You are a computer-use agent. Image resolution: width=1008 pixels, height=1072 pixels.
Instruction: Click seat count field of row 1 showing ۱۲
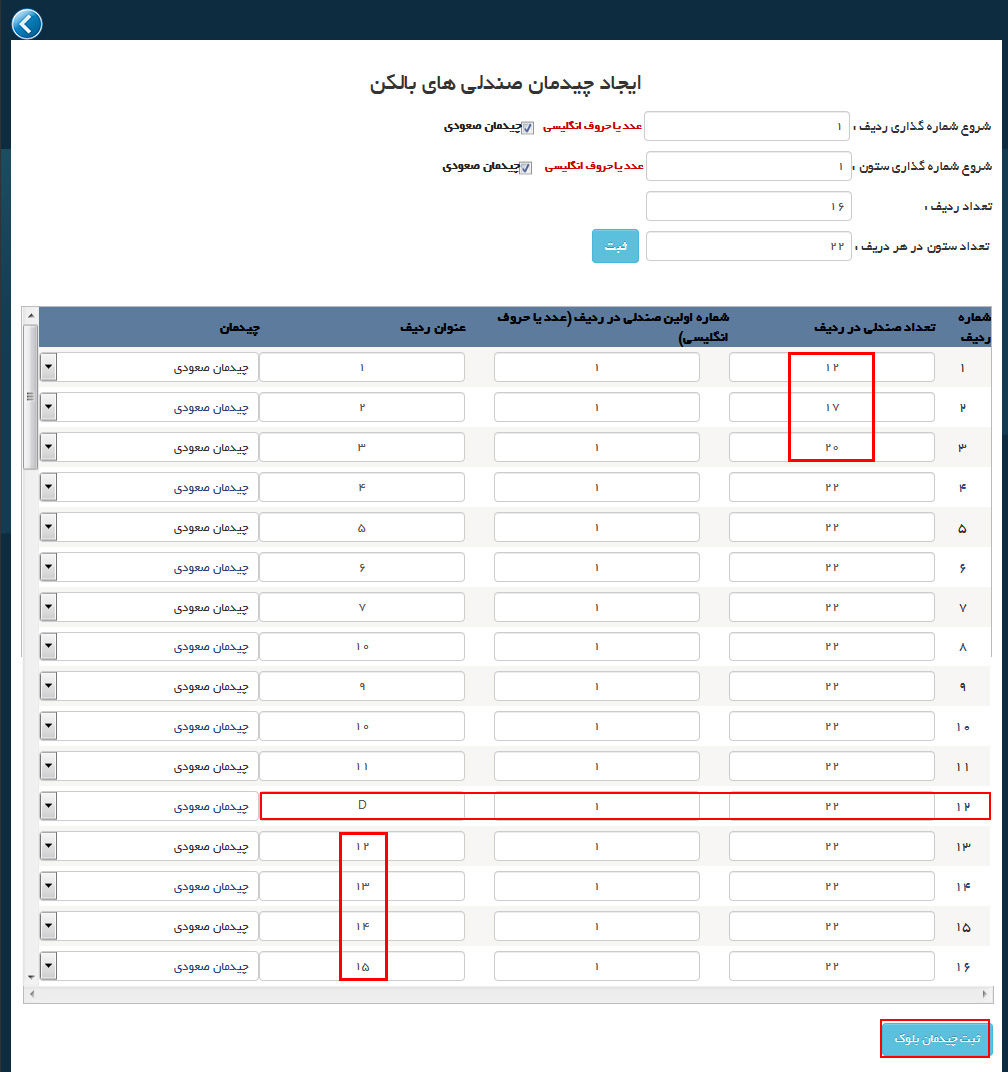click(x=832, y=367)
